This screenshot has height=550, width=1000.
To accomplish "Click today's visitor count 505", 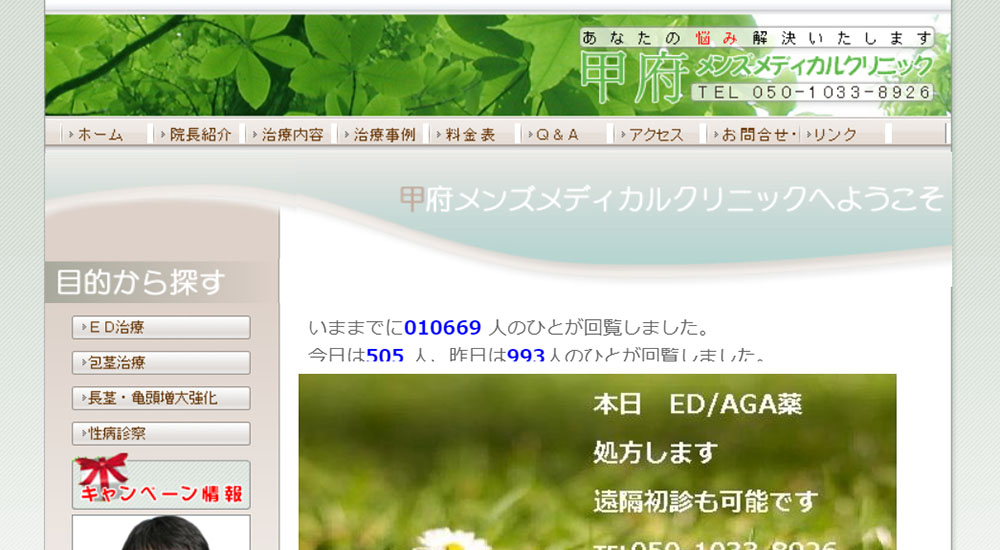I will pos(385,354).
